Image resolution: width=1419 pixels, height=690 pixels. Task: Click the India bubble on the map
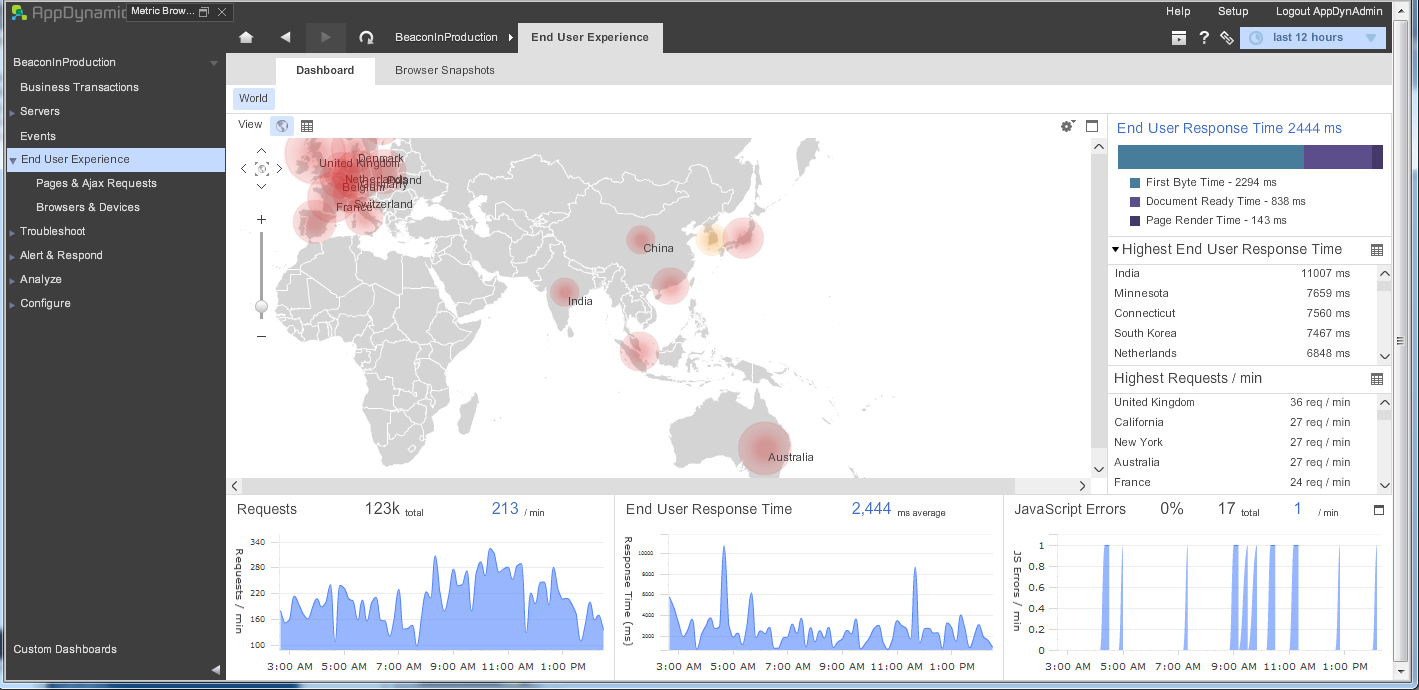coord(564,292)
